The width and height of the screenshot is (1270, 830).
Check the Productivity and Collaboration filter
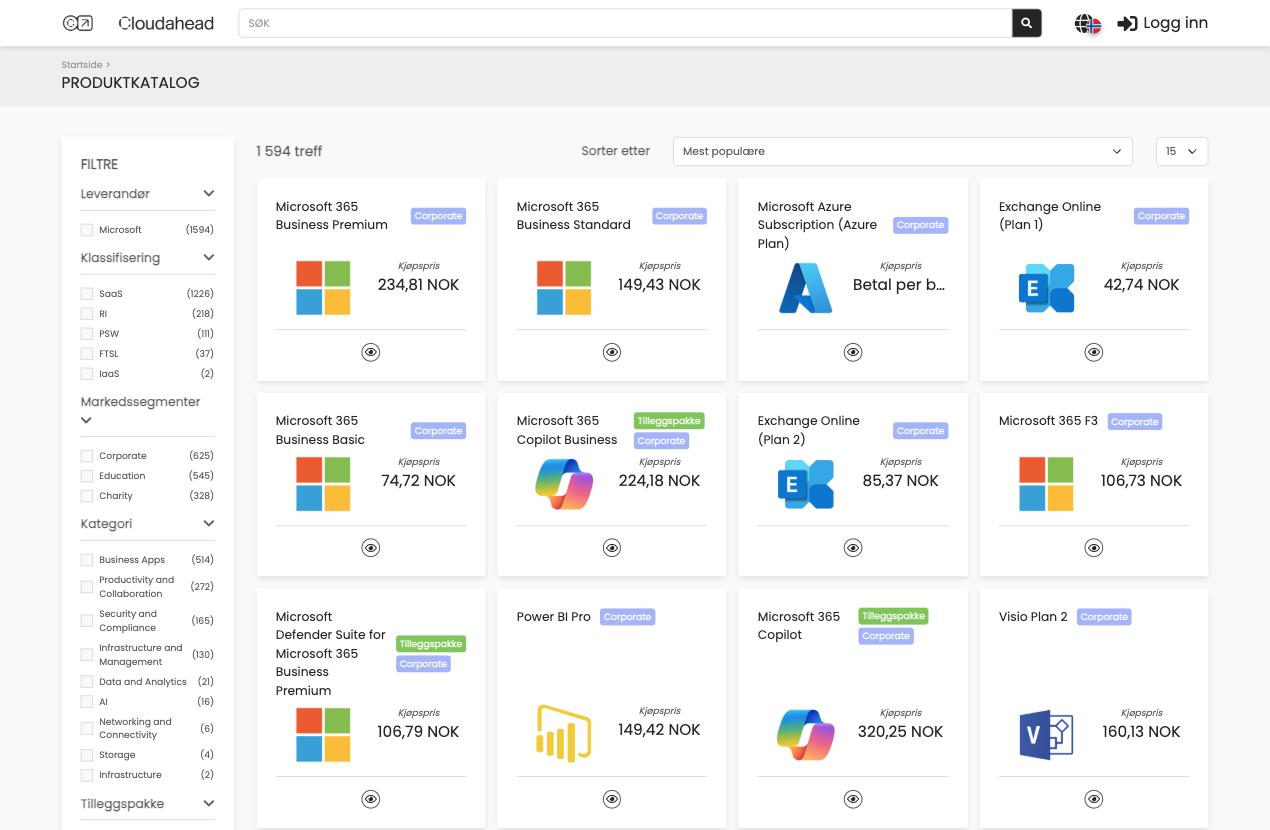pyautogui.click(x=87, y=587)
